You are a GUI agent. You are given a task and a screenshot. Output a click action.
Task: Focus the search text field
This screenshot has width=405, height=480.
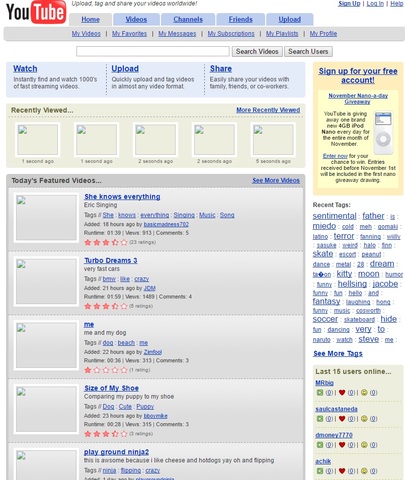pos(153,51)
